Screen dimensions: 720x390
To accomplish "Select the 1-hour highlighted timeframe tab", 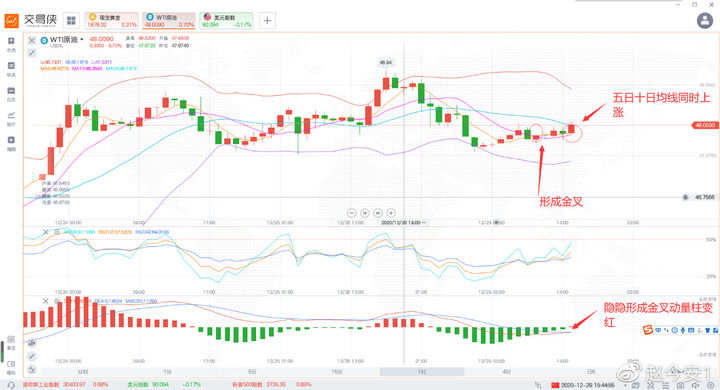I will [422, 371].
